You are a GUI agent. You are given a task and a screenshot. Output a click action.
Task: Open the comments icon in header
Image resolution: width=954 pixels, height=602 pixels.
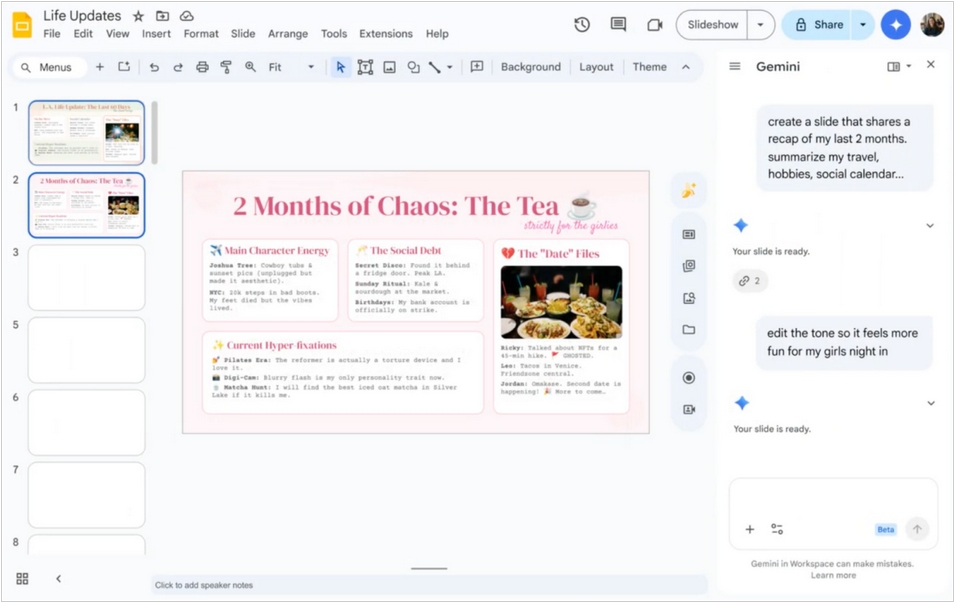(618, 25)
